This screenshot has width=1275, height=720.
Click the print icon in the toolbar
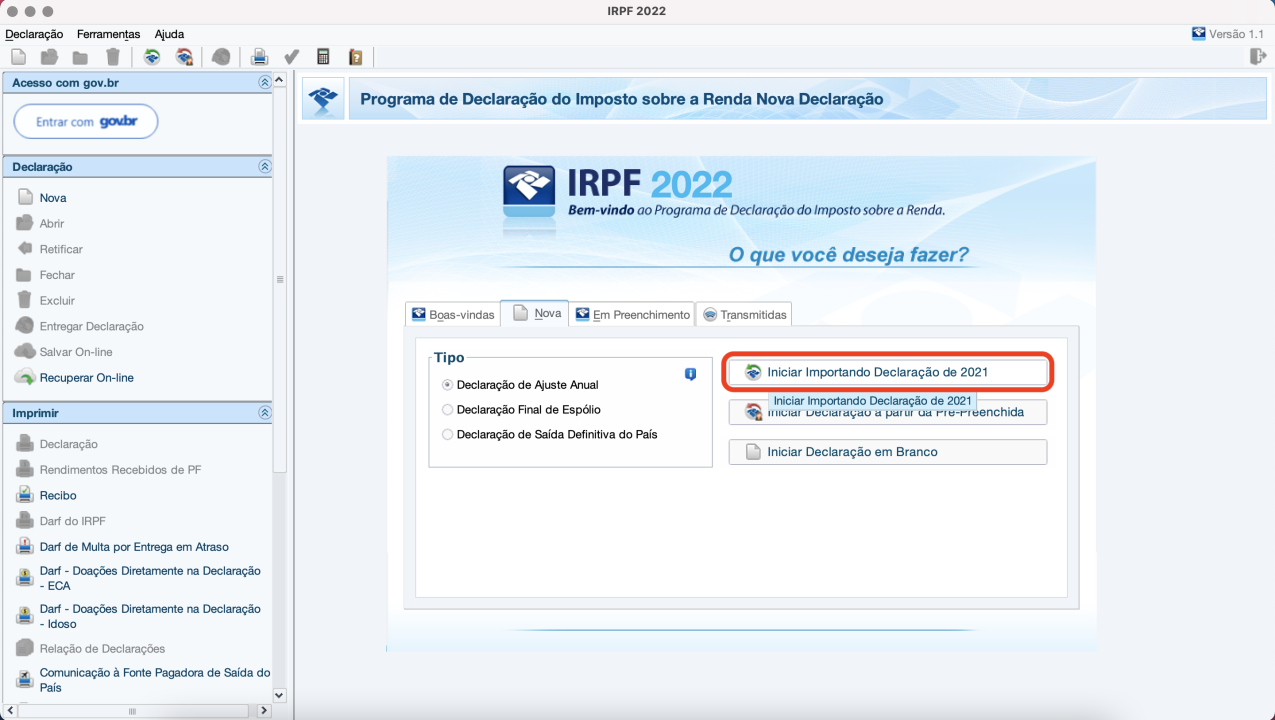coord(259,56)
